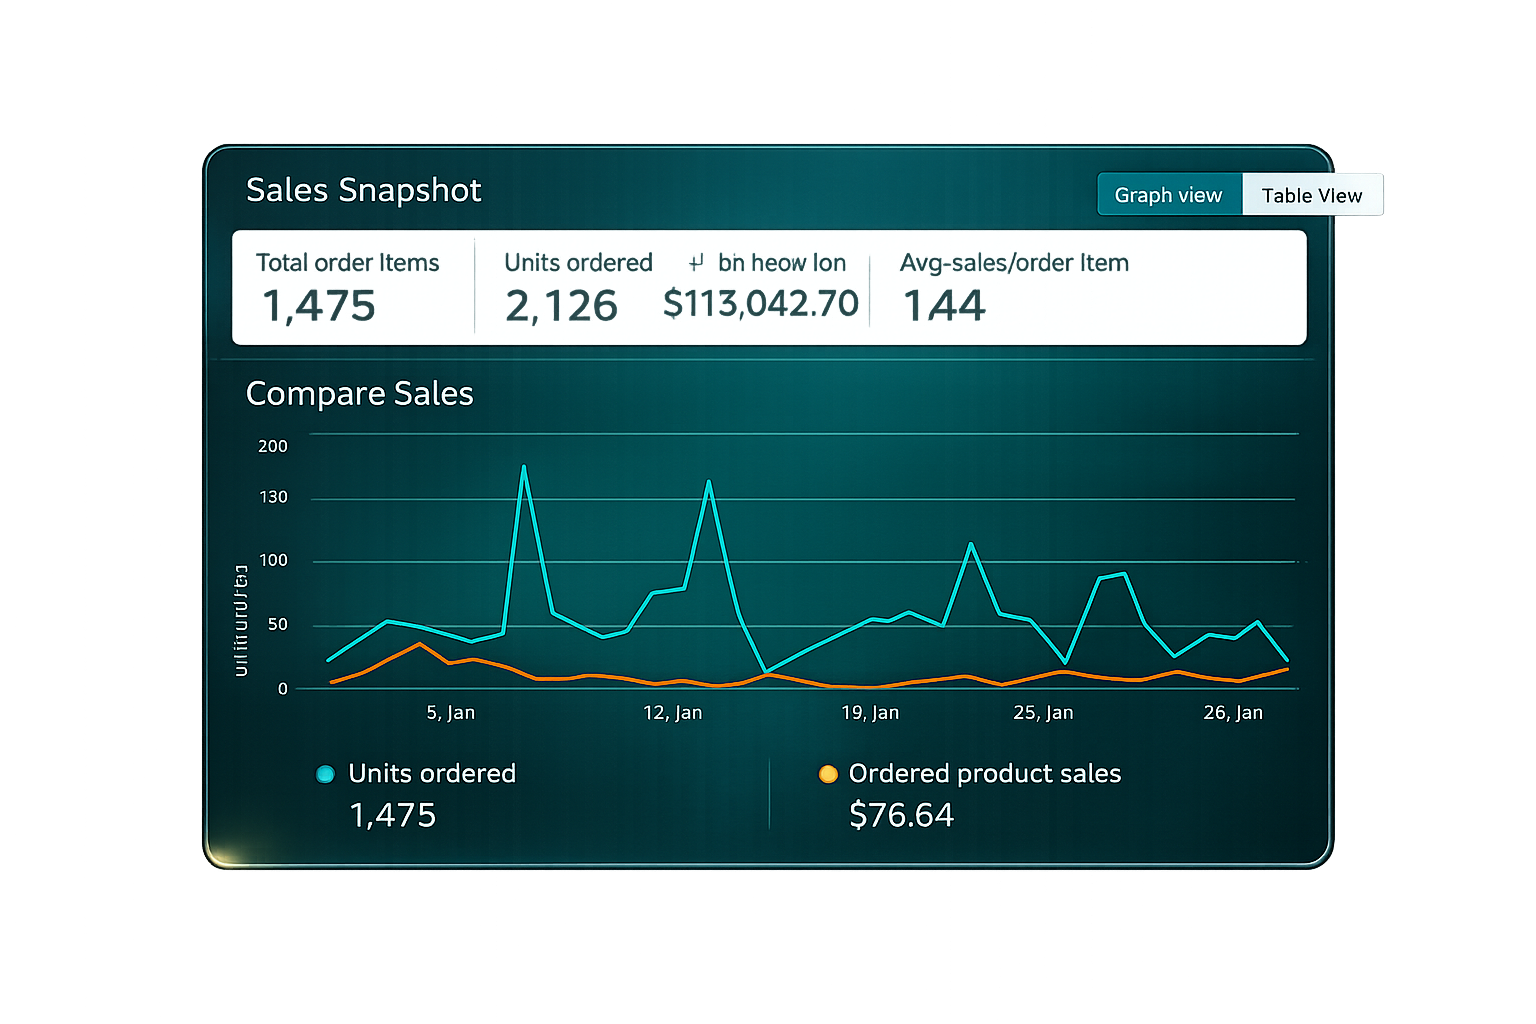
Task: Click the Avg-sales/order item value 144
Action: click(944, 306)
